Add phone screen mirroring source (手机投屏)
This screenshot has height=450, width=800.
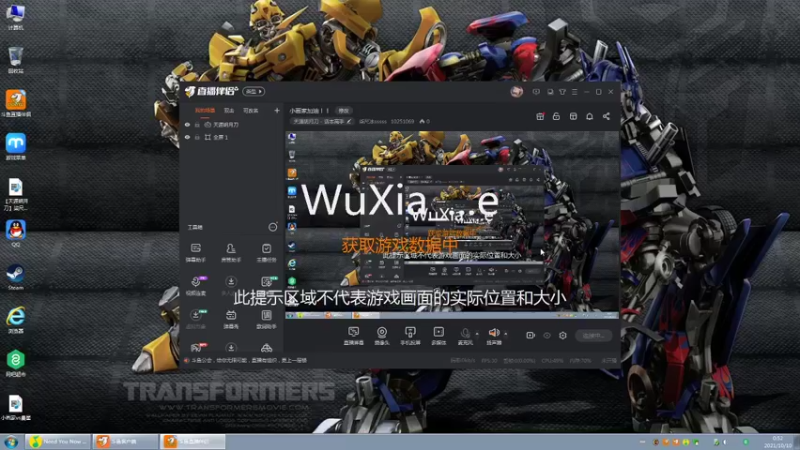click(x=410, y=336)
